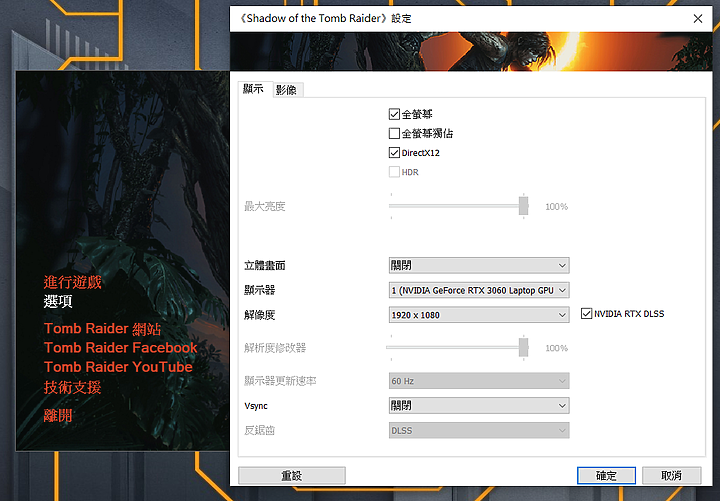The height and width of the screenshot is (501, 720).
Task: Select 選項 in the launcher menu
Action: click(58, 301)
